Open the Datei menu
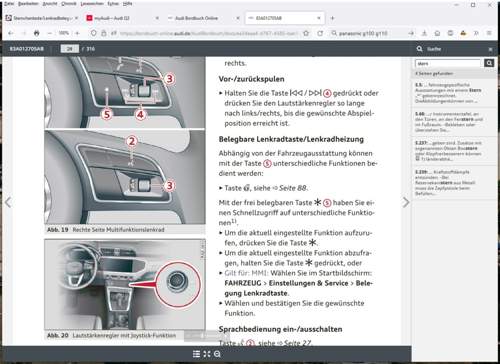Screen dimensions: 500x364 pyautogui.click(x=9, y=4)
